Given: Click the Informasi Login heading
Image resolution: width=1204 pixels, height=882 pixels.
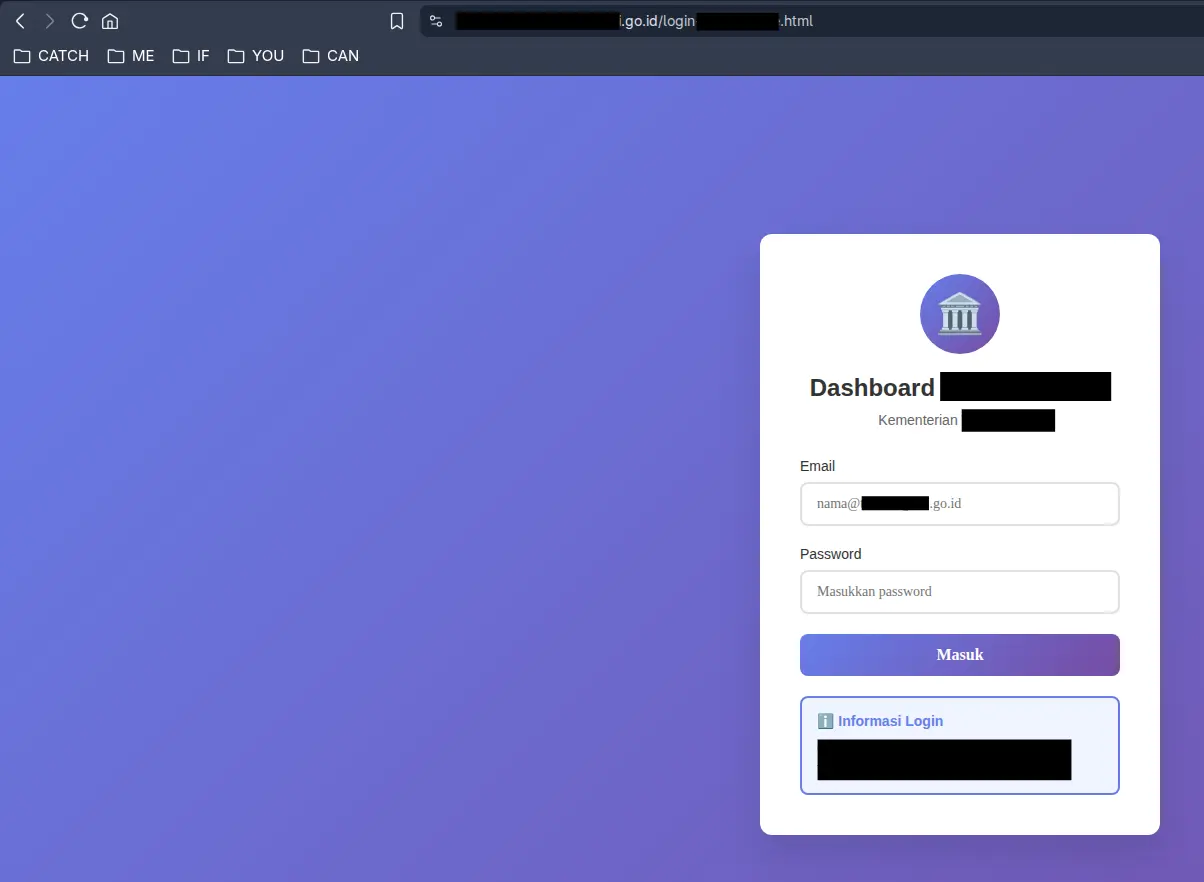Looking at the screenshot, I should (890, 721).
